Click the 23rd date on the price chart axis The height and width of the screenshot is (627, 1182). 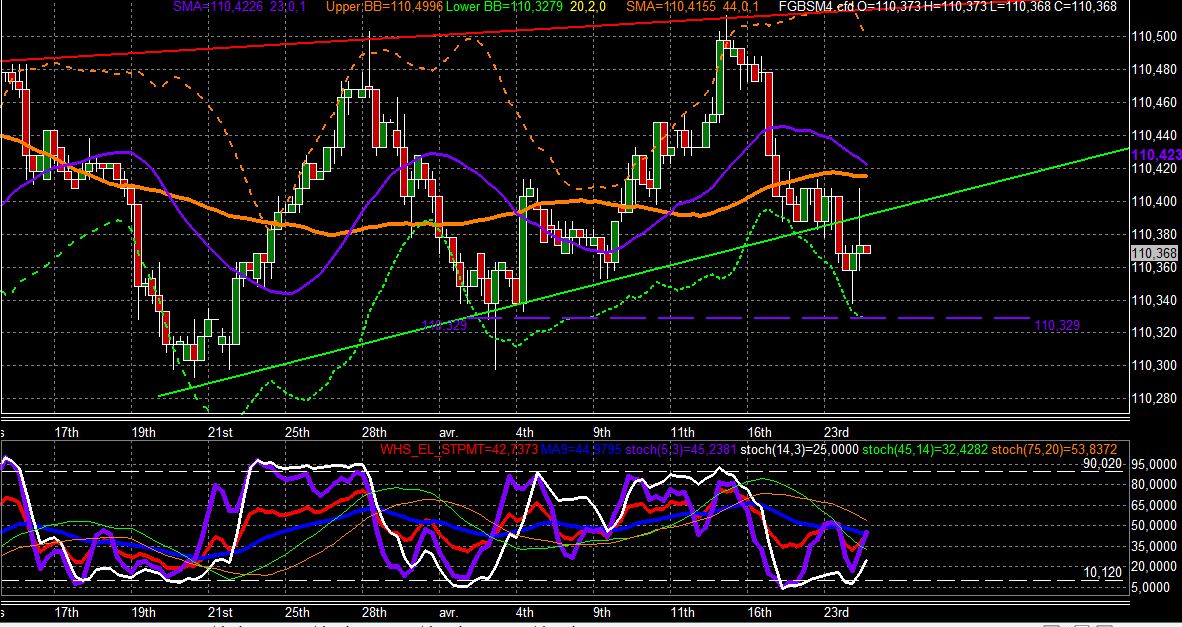pos(836,433)
